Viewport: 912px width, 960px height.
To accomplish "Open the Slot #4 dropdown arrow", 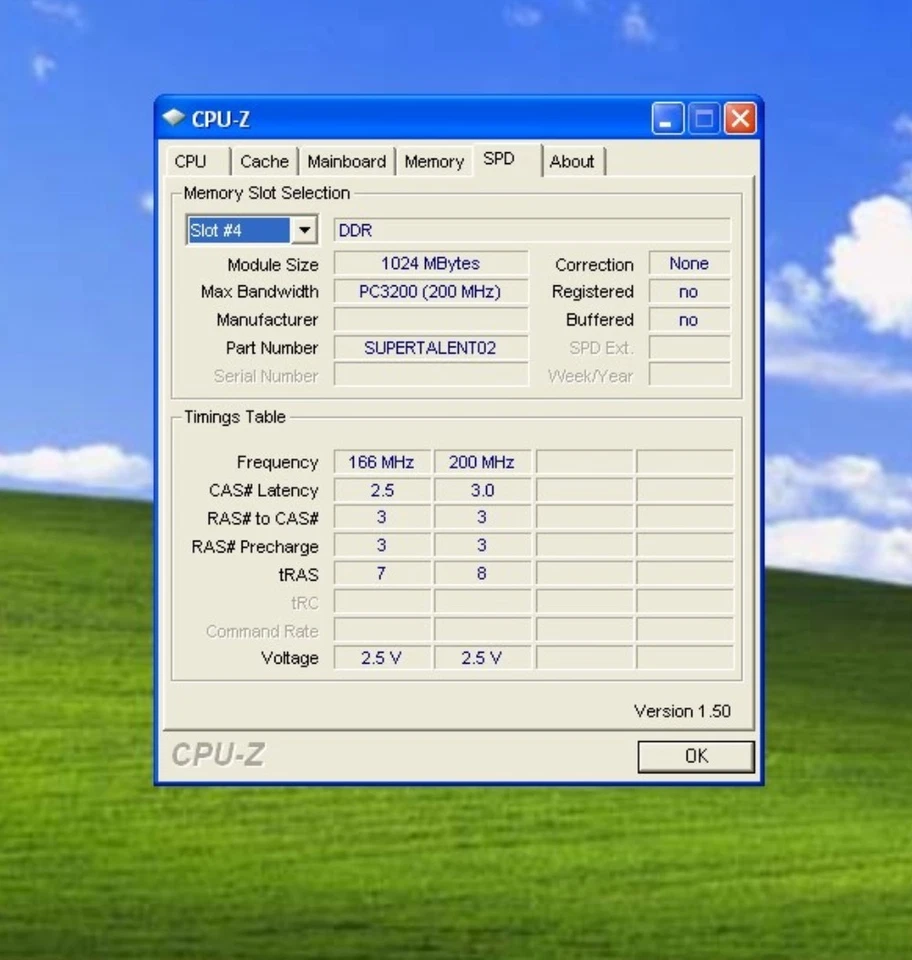I will pyautogui.click(x=305, y=231).
